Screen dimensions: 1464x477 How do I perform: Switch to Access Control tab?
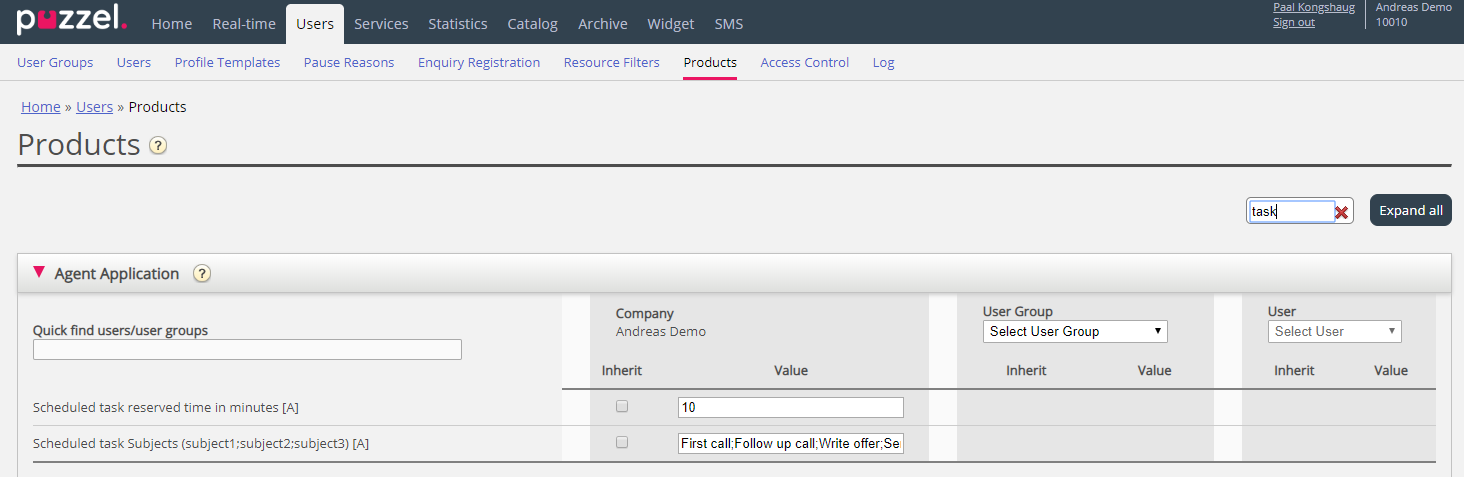tap(804, 62)
